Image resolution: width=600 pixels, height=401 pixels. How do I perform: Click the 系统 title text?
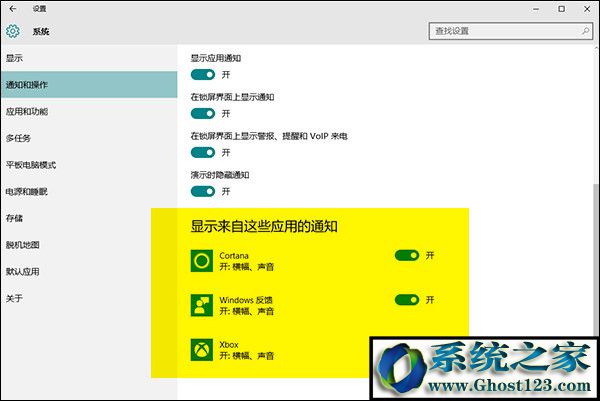coord(41,31)
